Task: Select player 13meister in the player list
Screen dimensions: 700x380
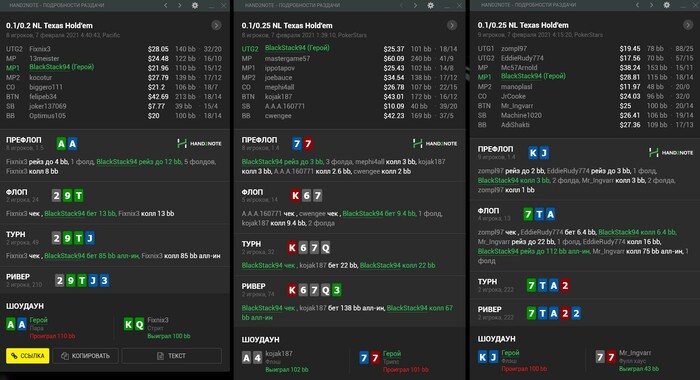Action: coord(44,58)
